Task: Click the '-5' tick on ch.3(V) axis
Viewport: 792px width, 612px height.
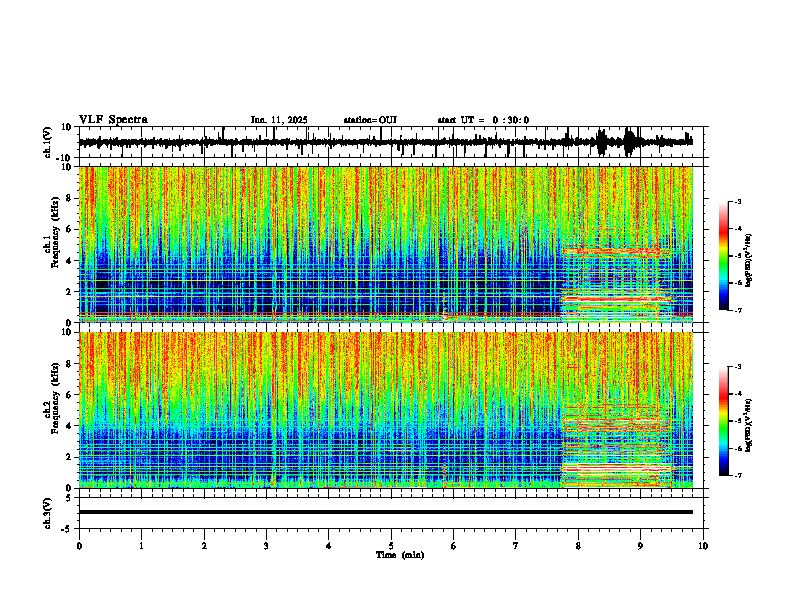Action: point(68,529)
